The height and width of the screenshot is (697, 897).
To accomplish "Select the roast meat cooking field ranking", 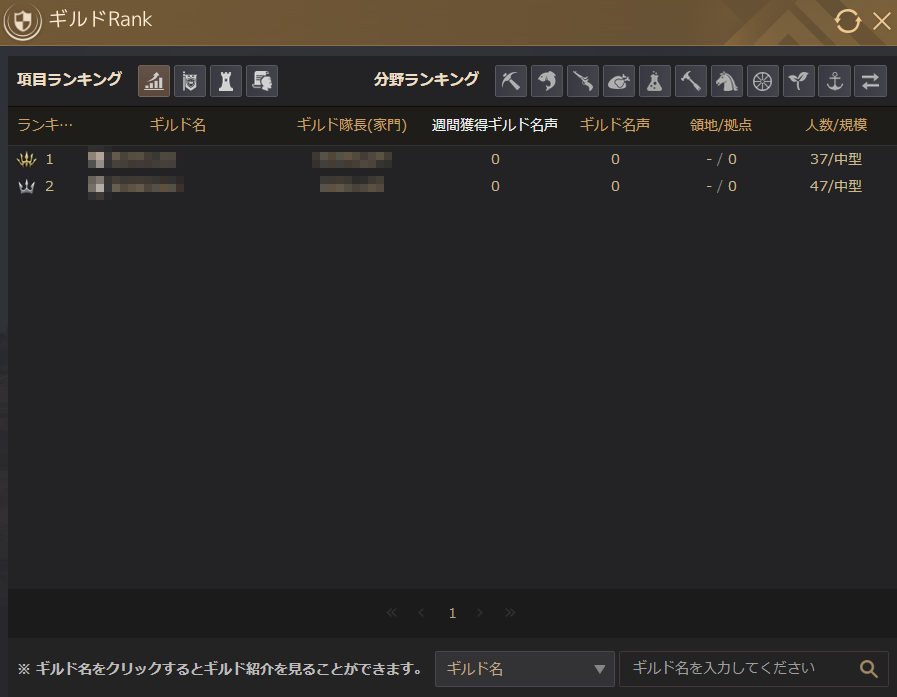I will (619, 81).
